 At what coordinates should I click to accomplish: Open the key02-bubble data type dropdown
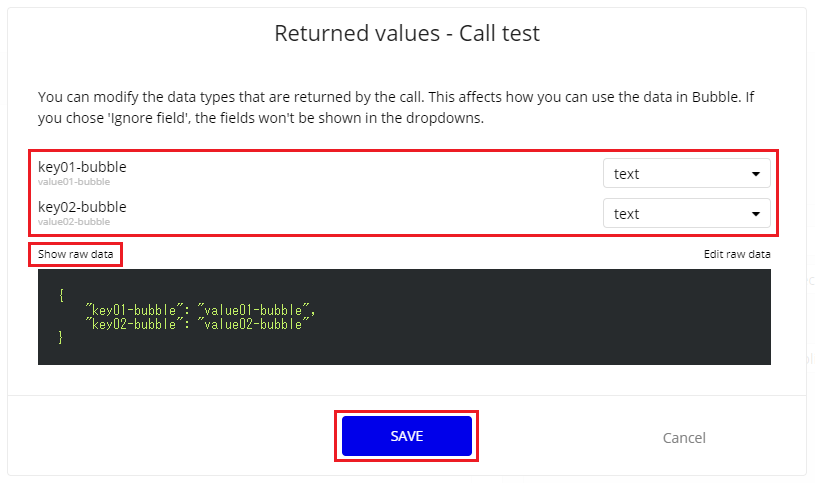pyautogui.click(x=686, y=213)
